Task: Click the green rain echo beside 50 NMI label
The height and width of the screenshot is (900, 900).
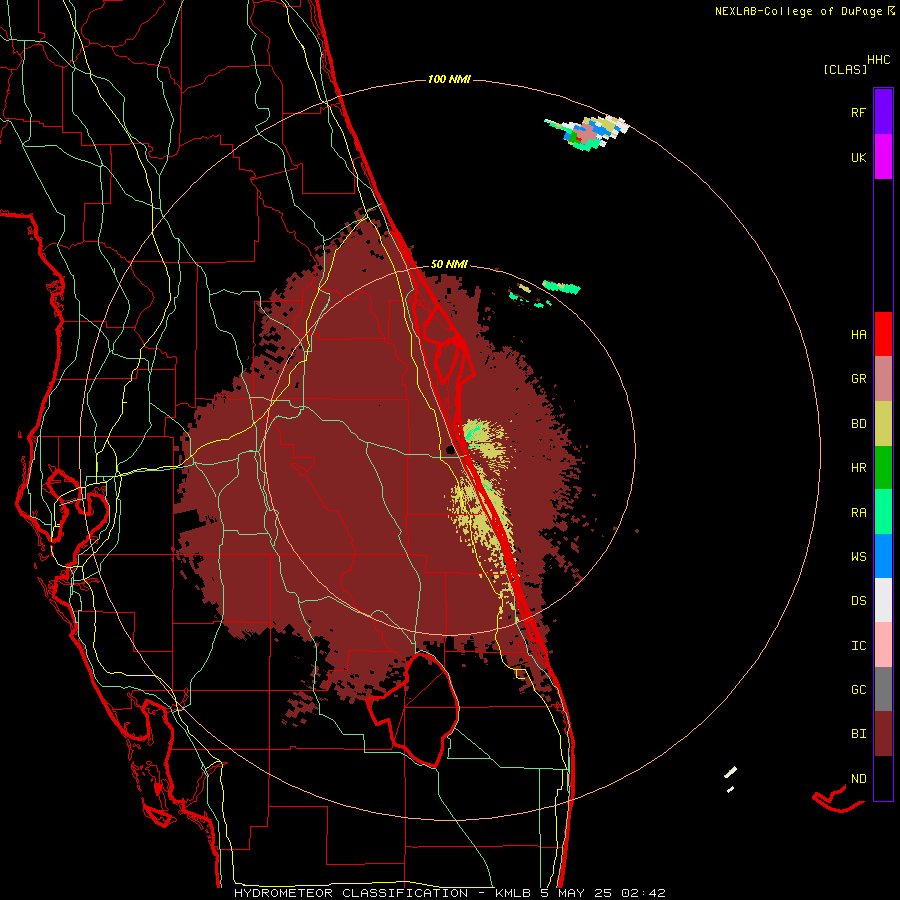Action: [561, 286]
